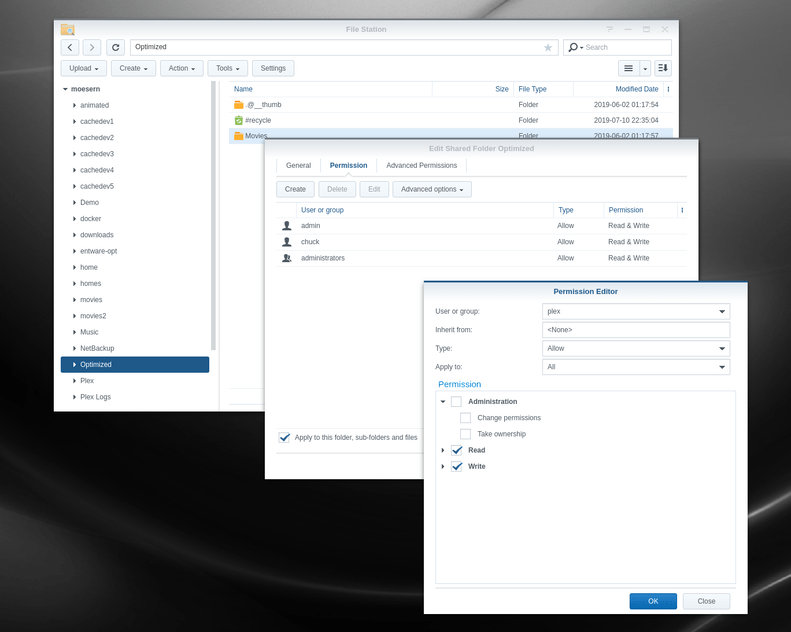Open the Create dropdown in File Station toolbar

(x=134, y=68)
